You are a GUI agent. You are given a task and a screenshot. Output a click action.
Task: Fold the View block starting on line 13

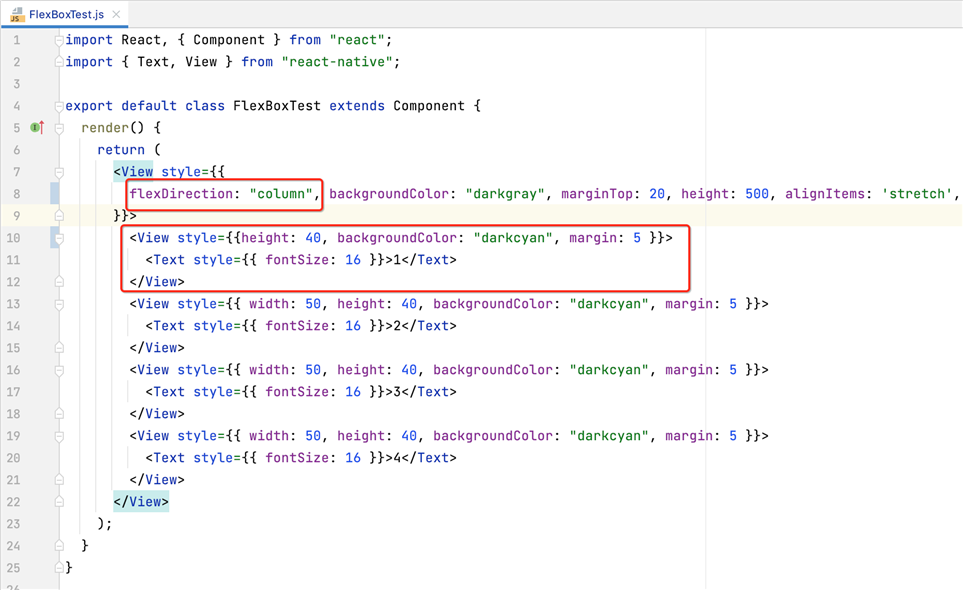point(59,304)
